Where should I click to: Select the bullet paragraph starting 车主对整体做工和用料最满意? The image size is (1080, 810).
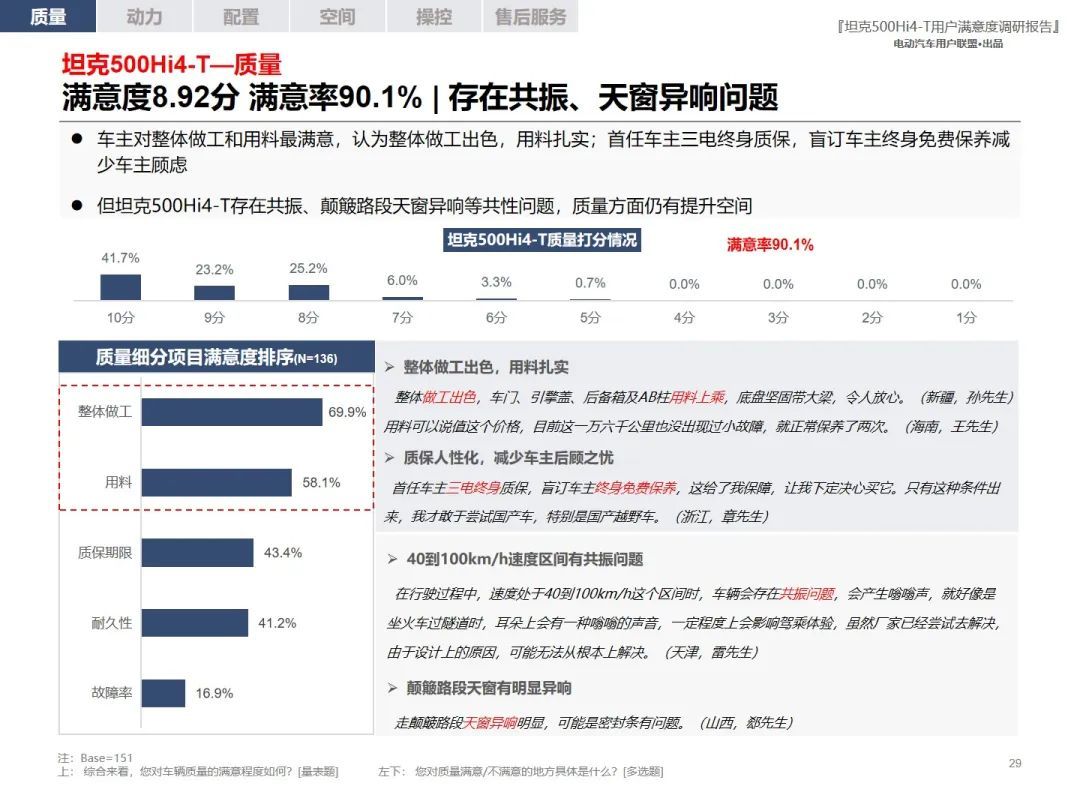pyautogui.click(x=553, y=152)
